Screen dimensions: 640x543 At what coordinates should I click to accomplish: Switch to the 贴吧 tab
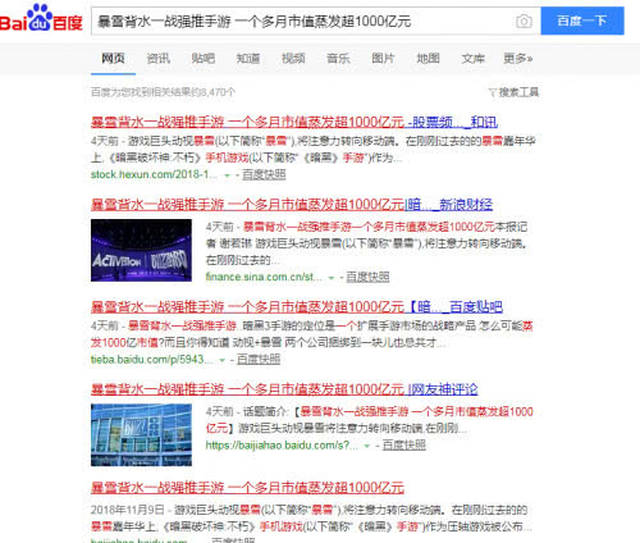pyautogui.click(x=203, y=58)
